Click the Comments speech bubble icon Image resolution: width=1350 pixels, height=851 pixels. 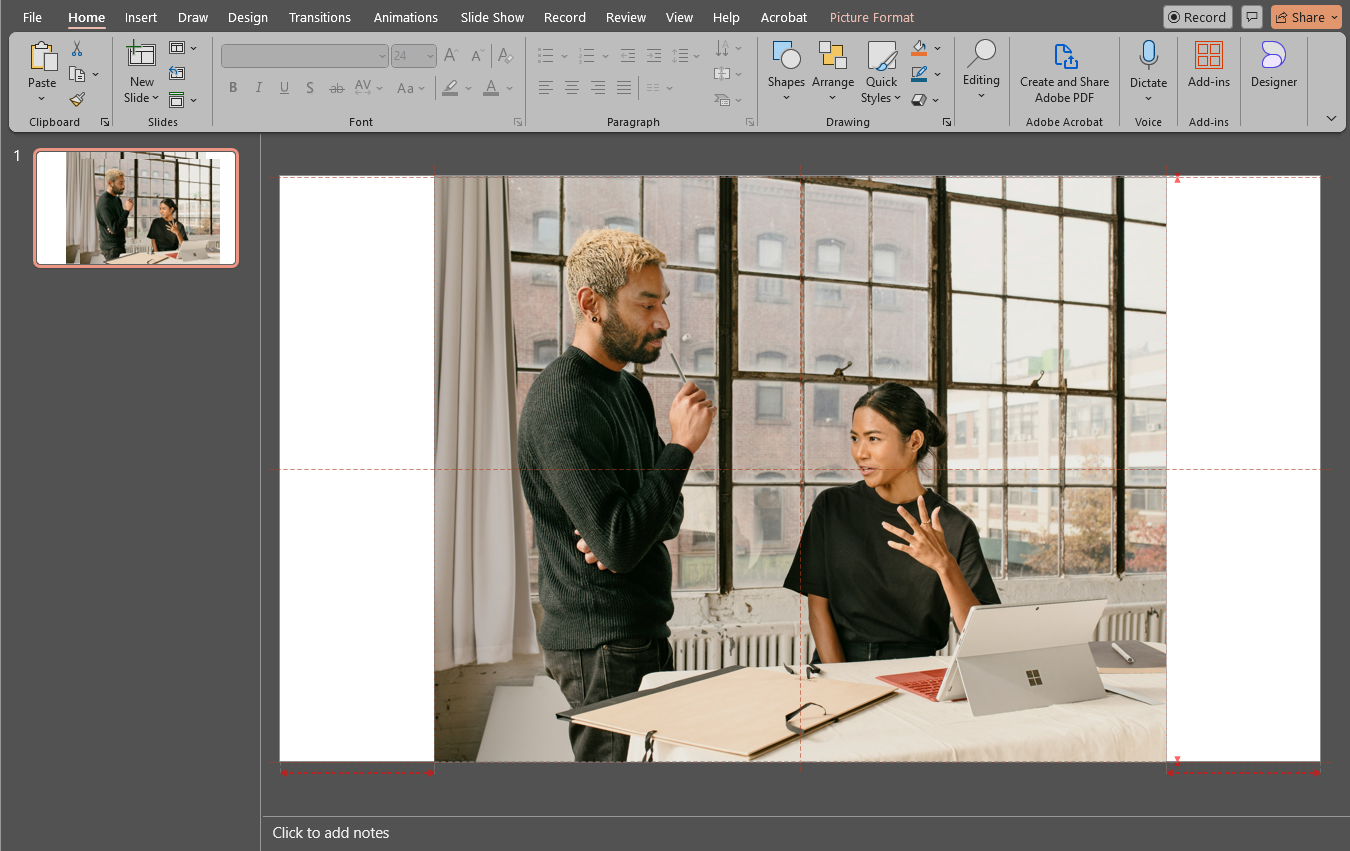[x=1252, y=17]
